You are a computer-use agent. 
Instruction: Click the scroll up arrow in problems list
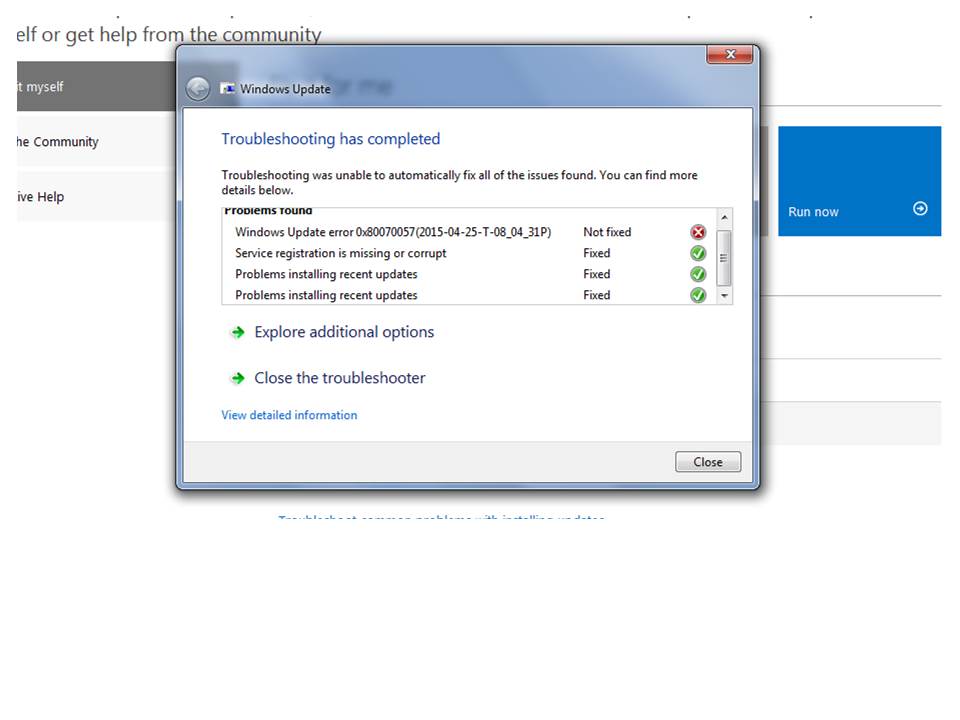[x=724, y=218]
